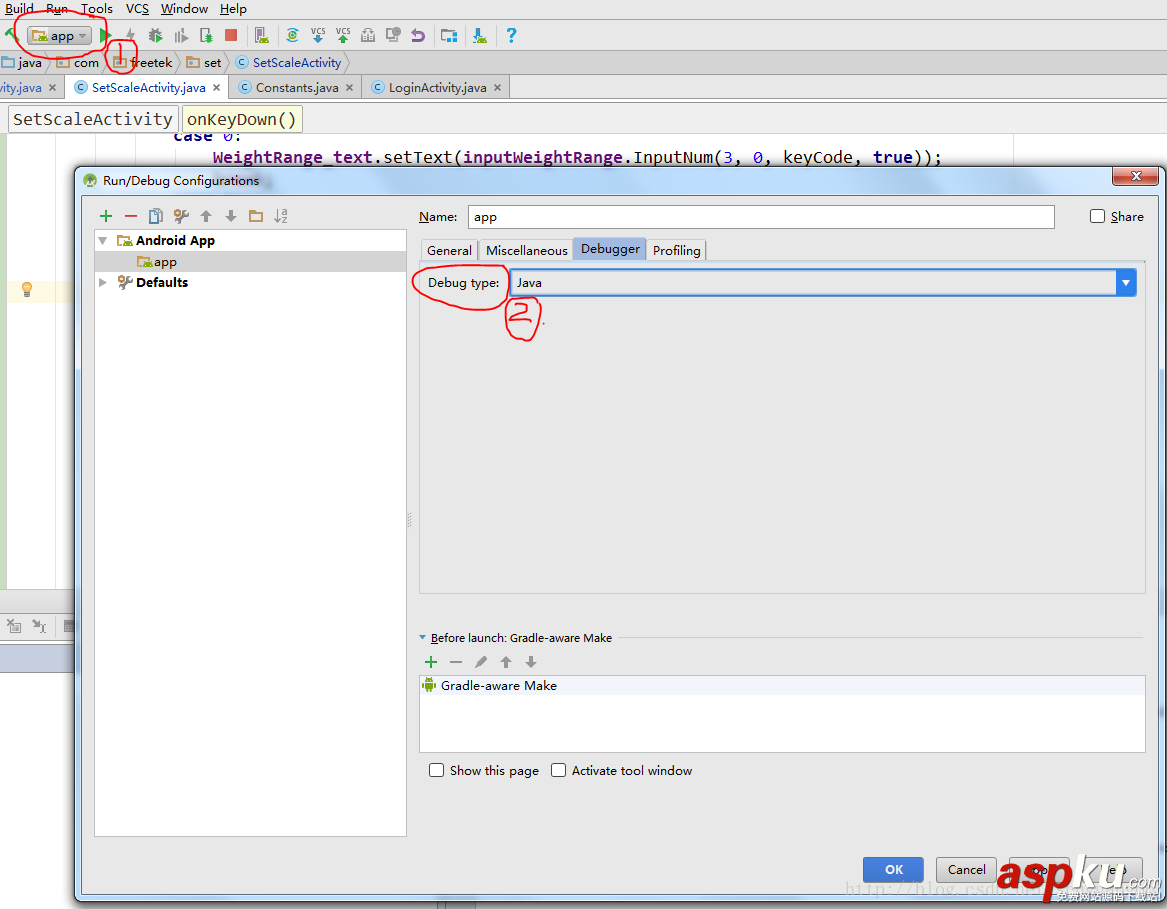The image size is (1167, 909).
Task: Run the app with the green play icon
Action: (104, 35)
